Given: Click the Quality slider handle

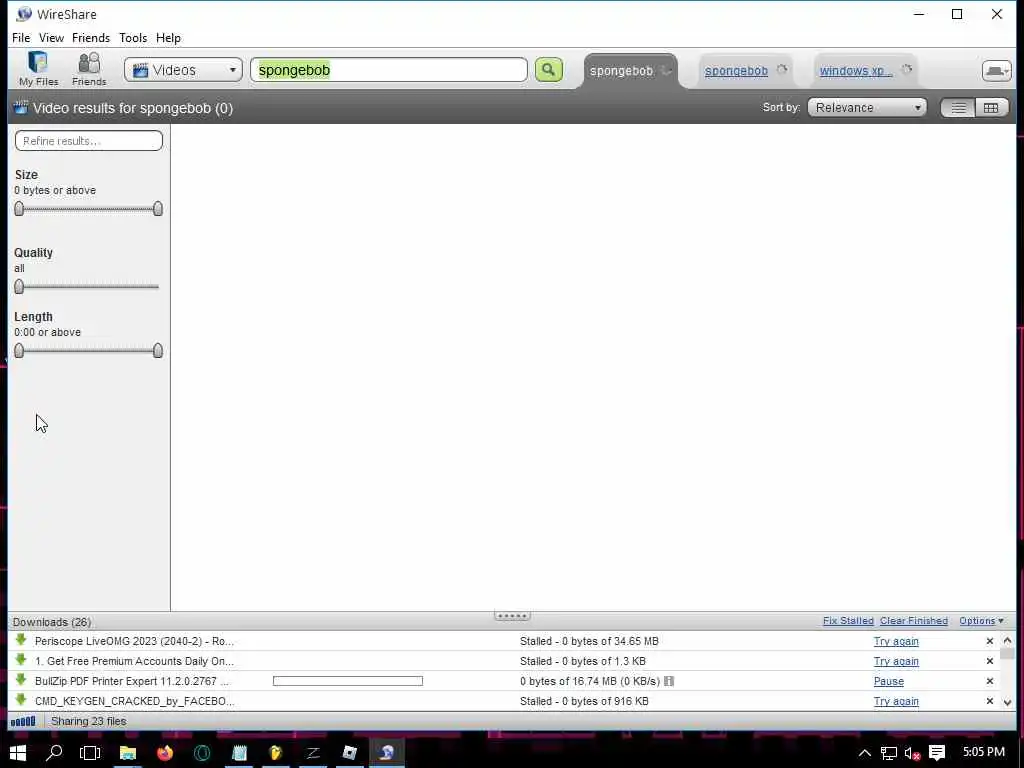Looking at the screenshot, I should pos(19,287).
